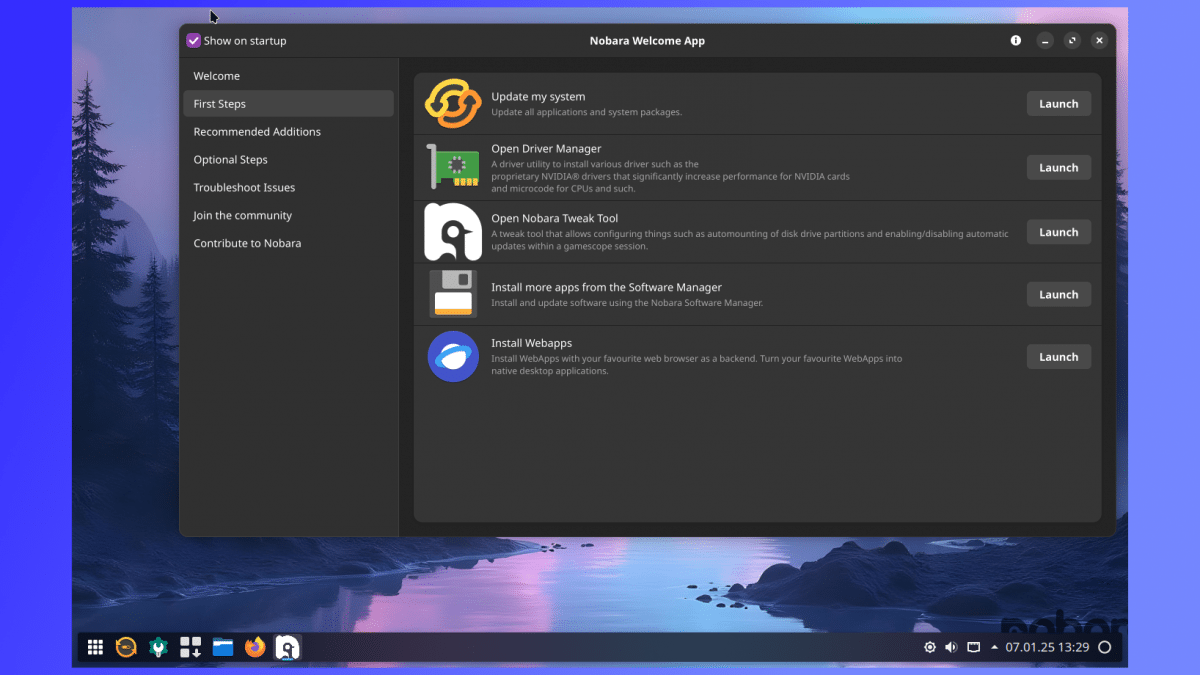Click 'Install more apps from the Software Manager' text

point(606,287)
